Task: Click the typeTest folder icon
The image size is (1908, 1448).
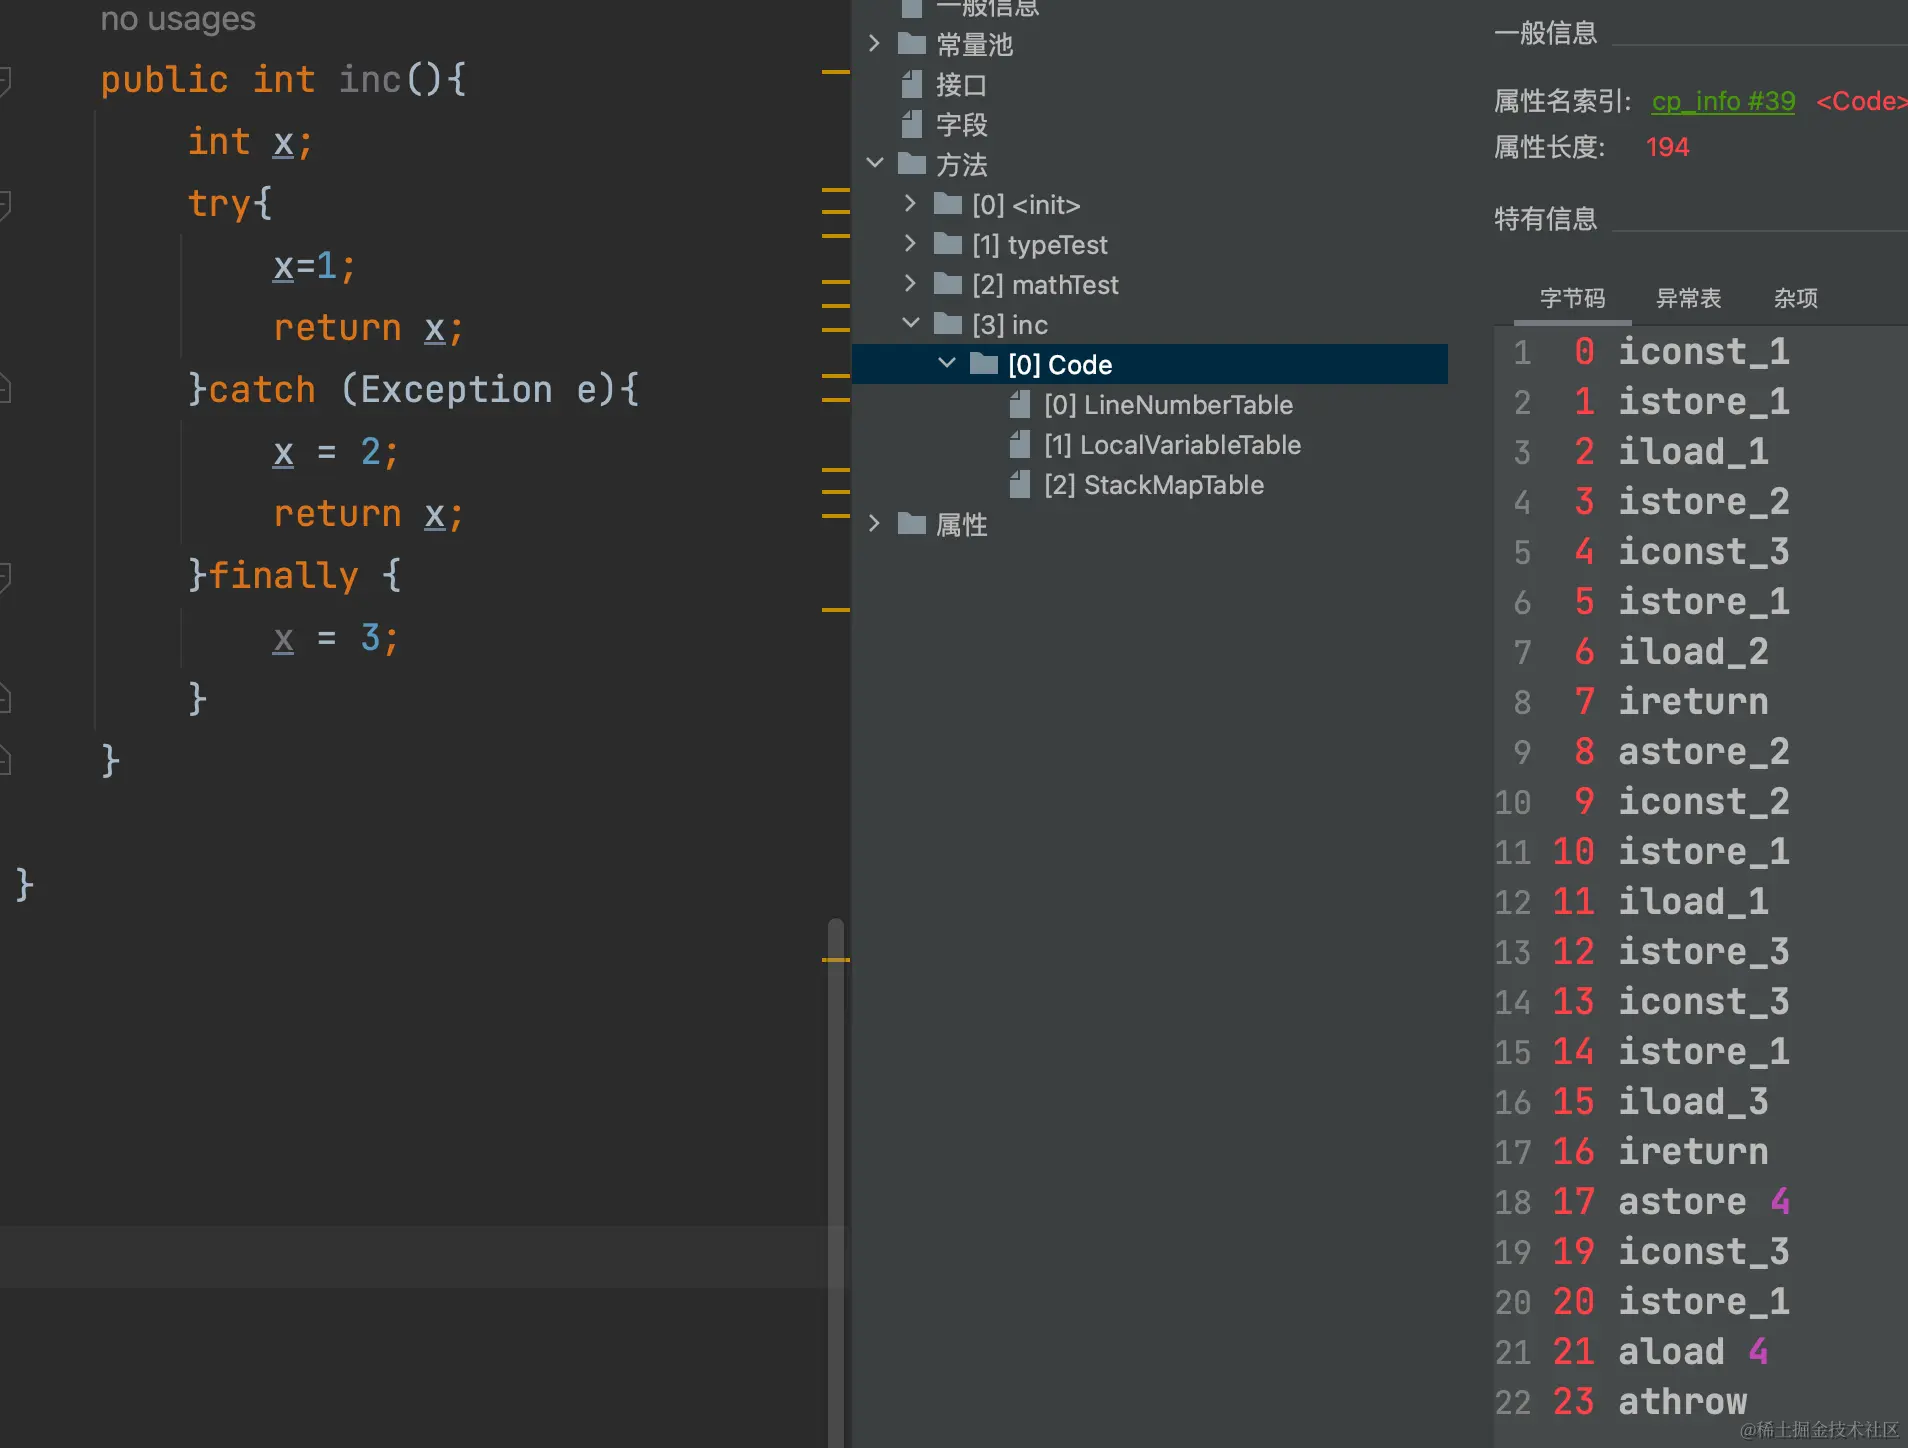Action: tap(948, 244)
